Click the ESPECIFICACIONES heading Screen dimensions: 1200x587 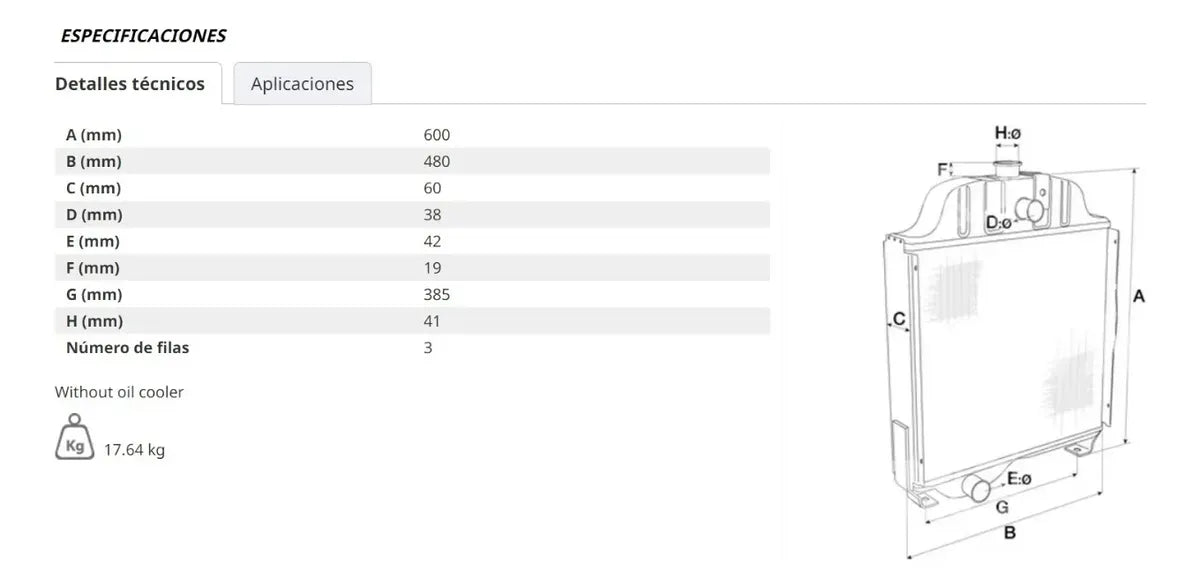pos(143,36)
